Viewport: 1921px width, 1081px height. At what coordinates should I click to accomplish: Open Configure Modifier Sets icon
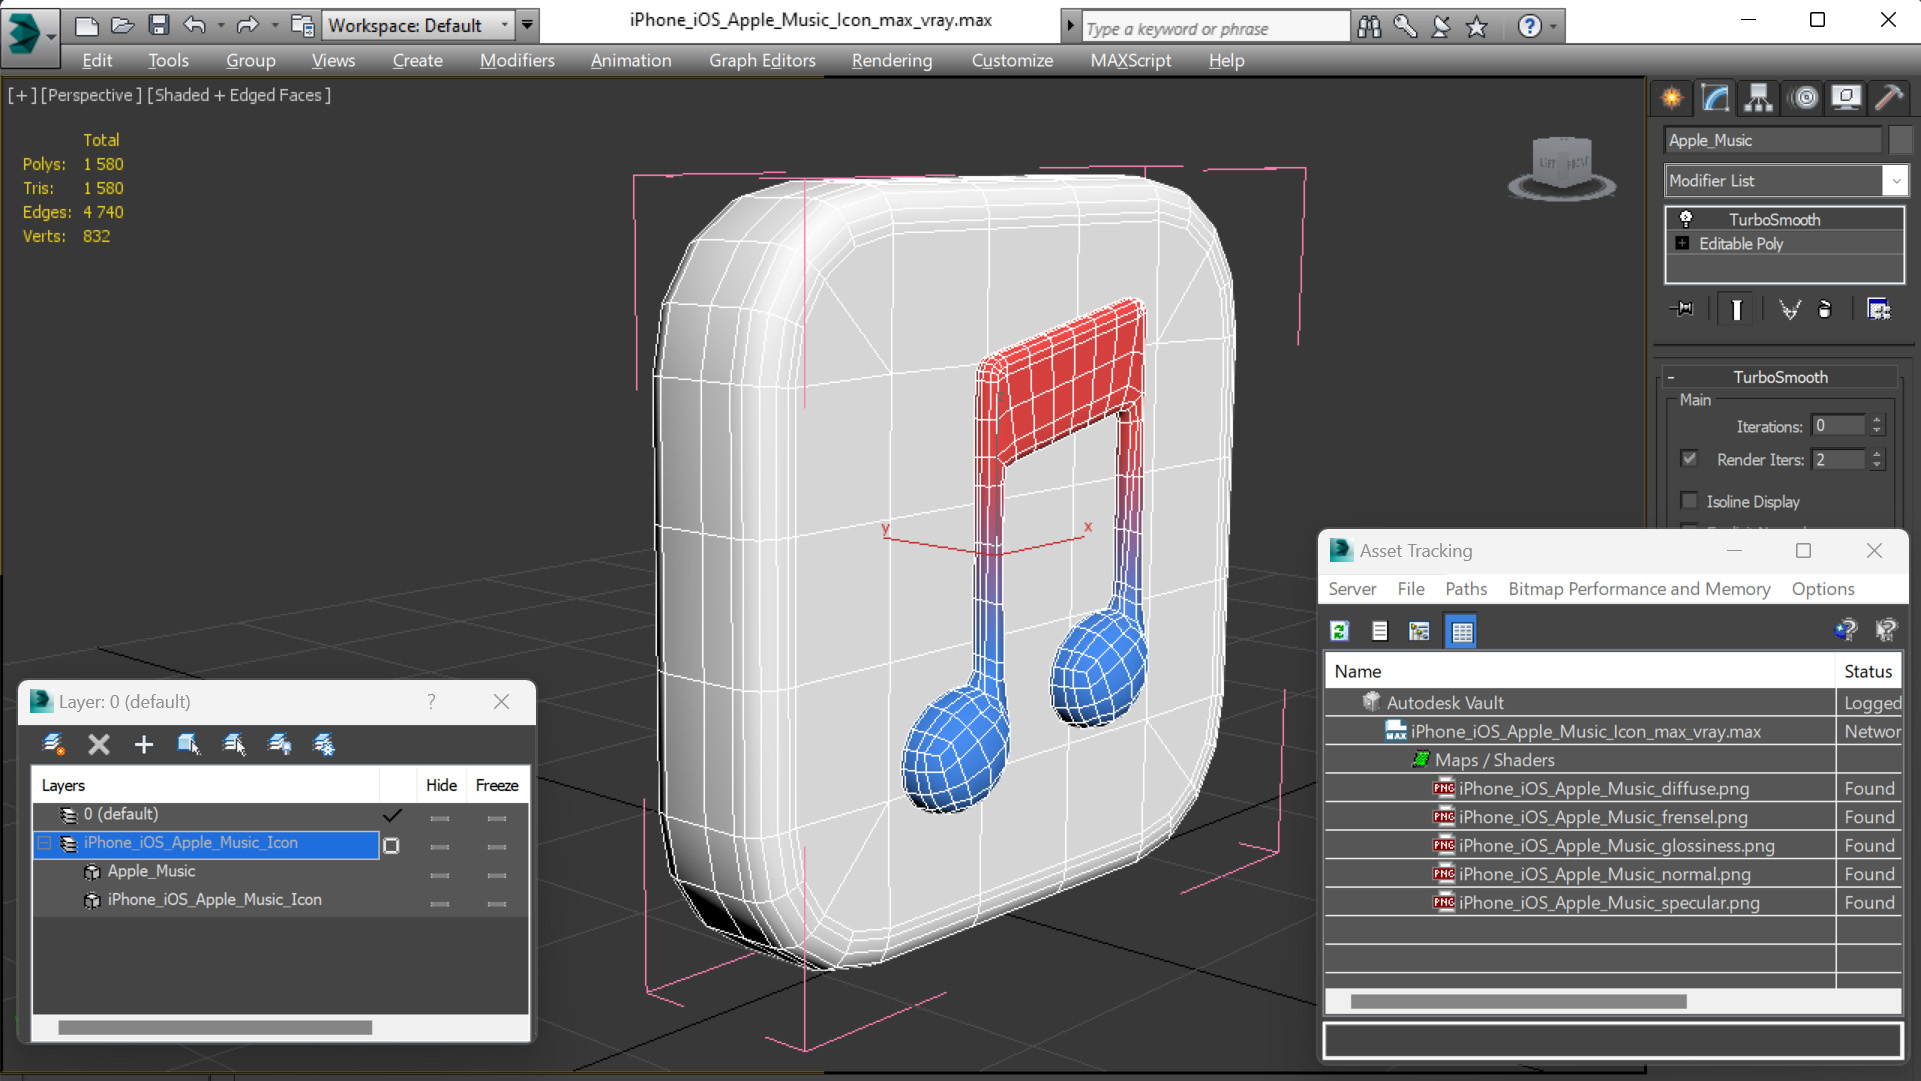[1879, 309]
